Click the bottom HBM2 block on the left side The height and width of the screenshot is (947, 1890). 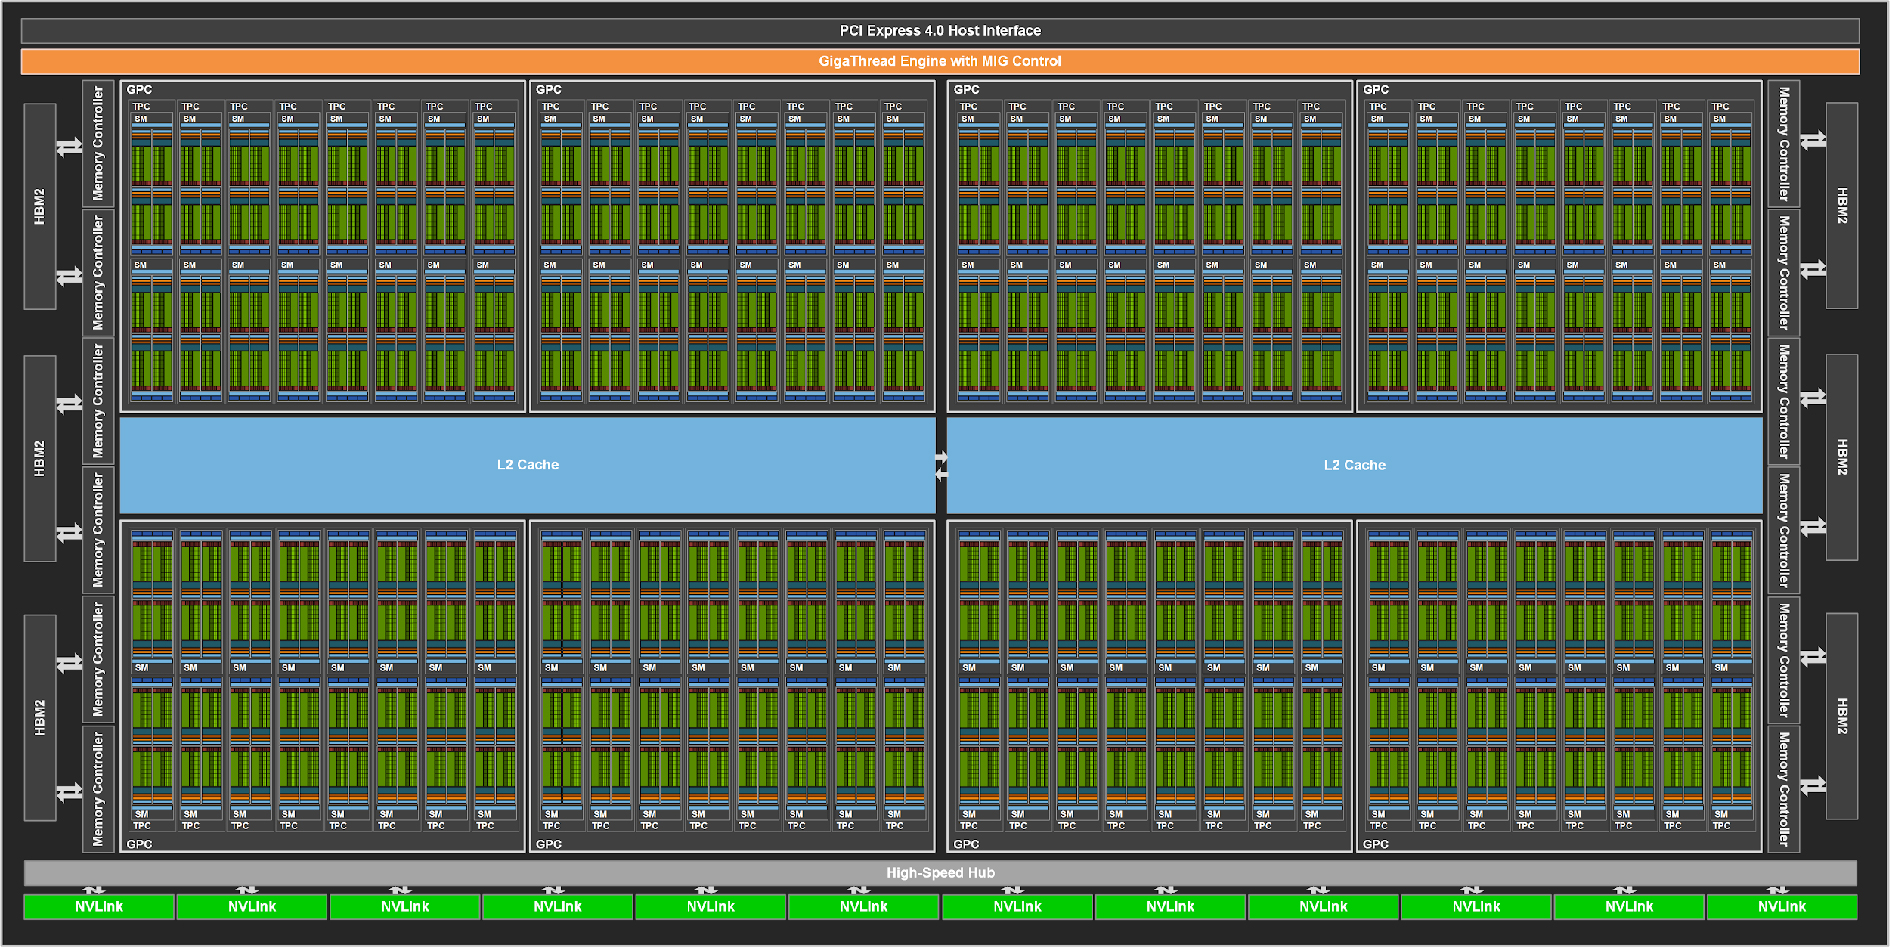[40, 717]
